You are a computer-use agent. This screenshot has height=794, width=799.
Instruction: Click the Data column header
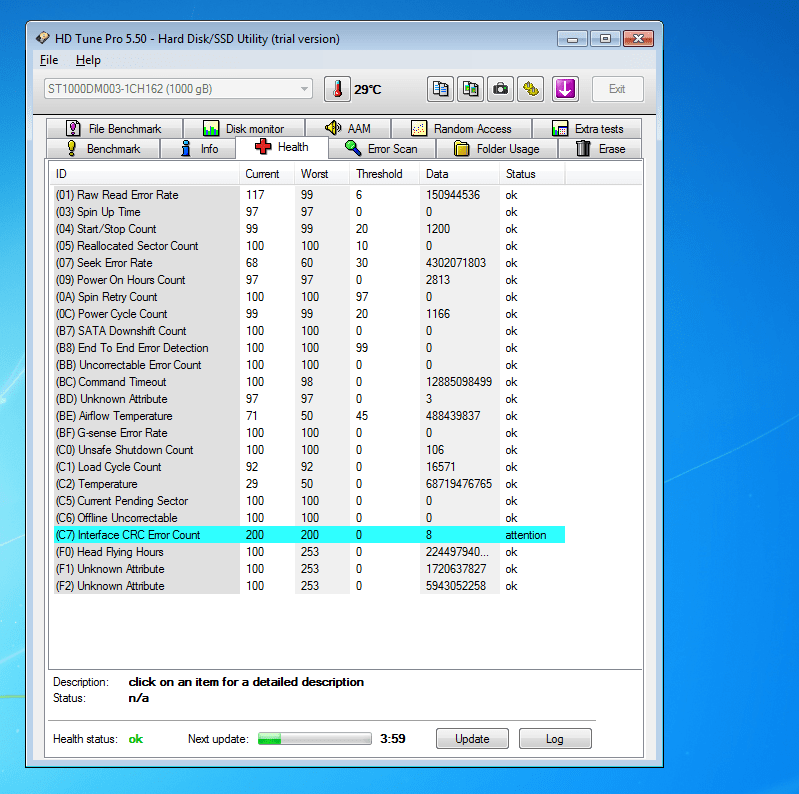(459, 174)
